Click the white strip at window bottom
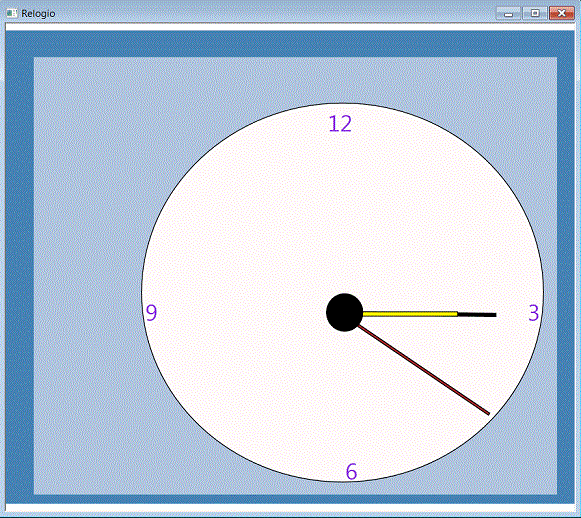The width and height of the screenshot is (581, 518). (x=290, y=508)
